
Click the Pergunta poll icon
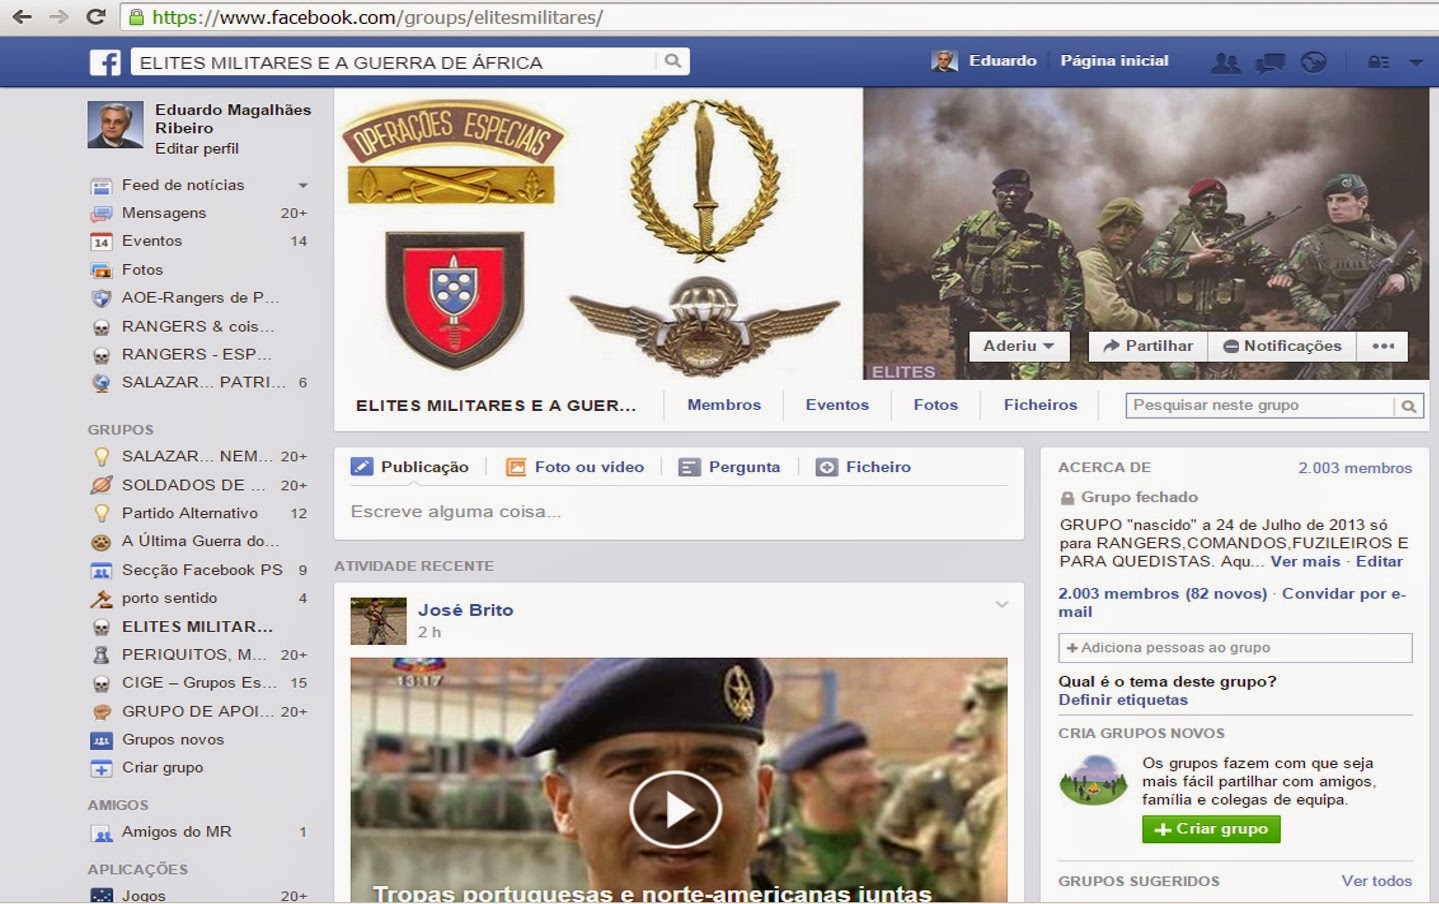point(689,467)
